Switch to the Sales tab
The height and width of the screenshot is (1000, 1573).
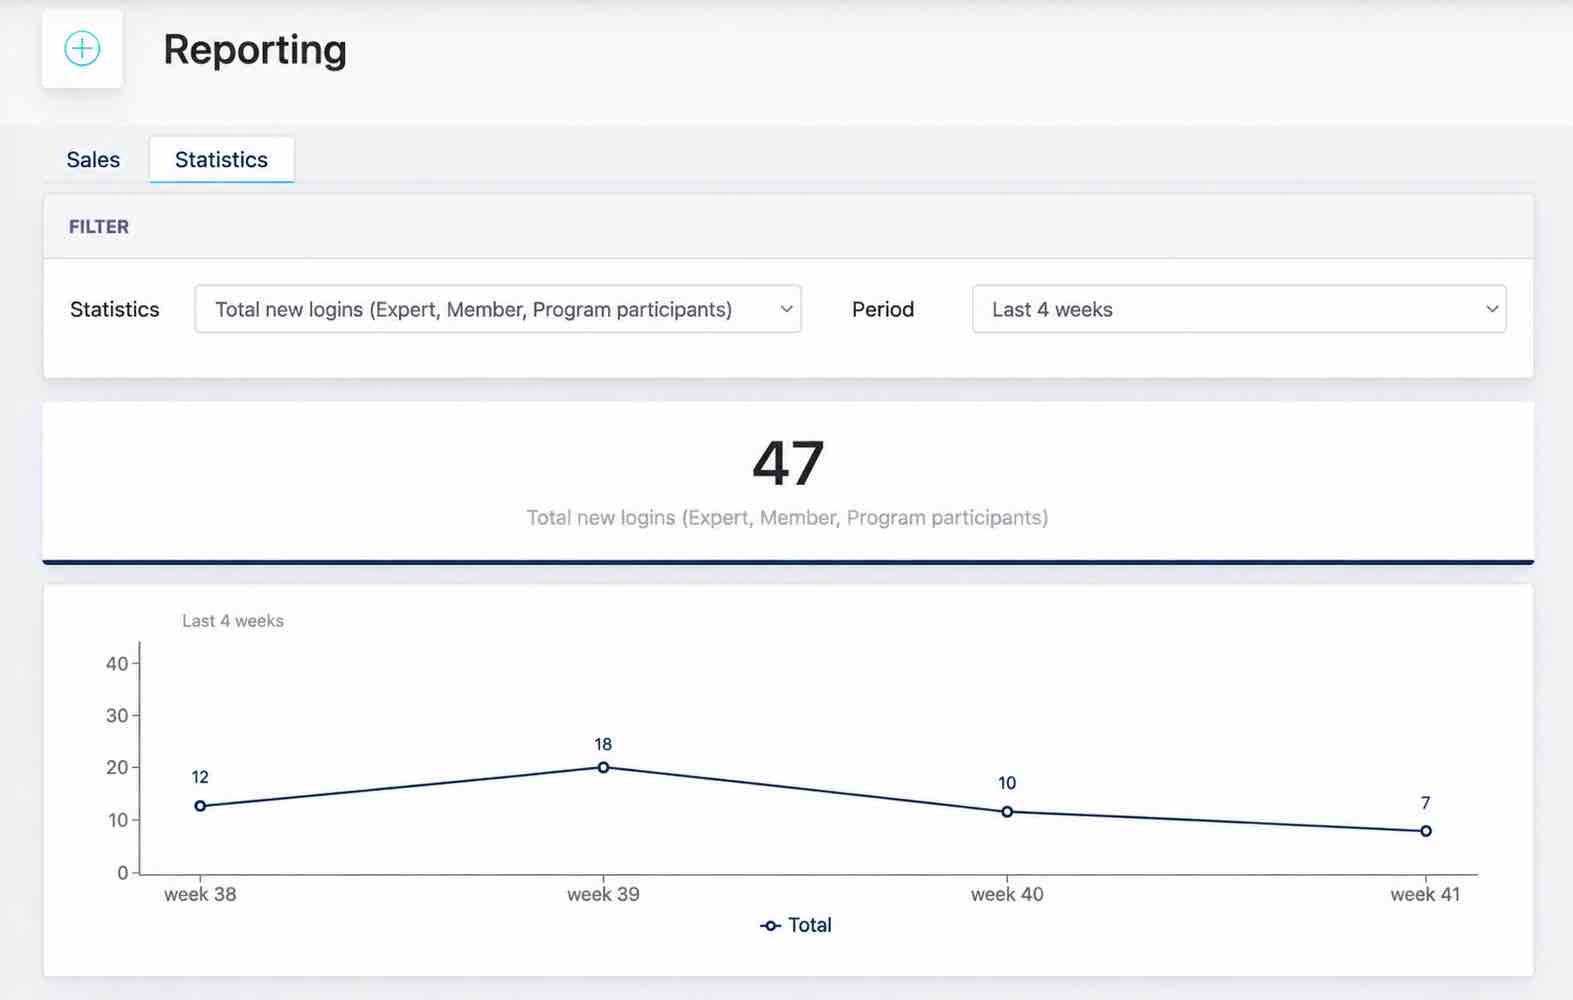[93, 160]
